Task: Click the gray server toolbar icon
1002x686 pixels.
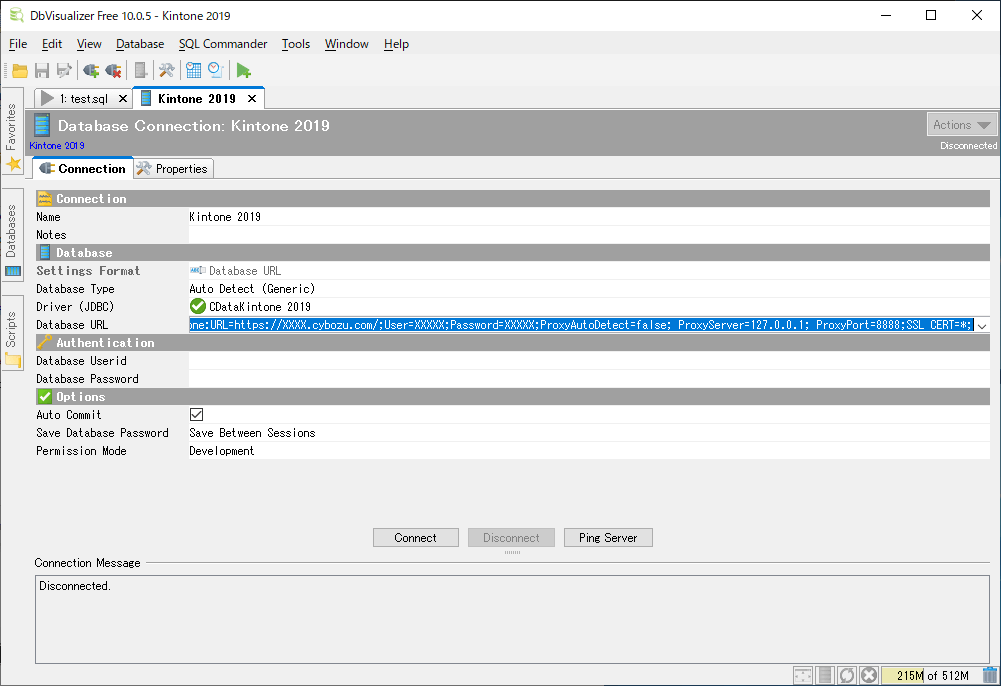Action: tap(141, 70)
